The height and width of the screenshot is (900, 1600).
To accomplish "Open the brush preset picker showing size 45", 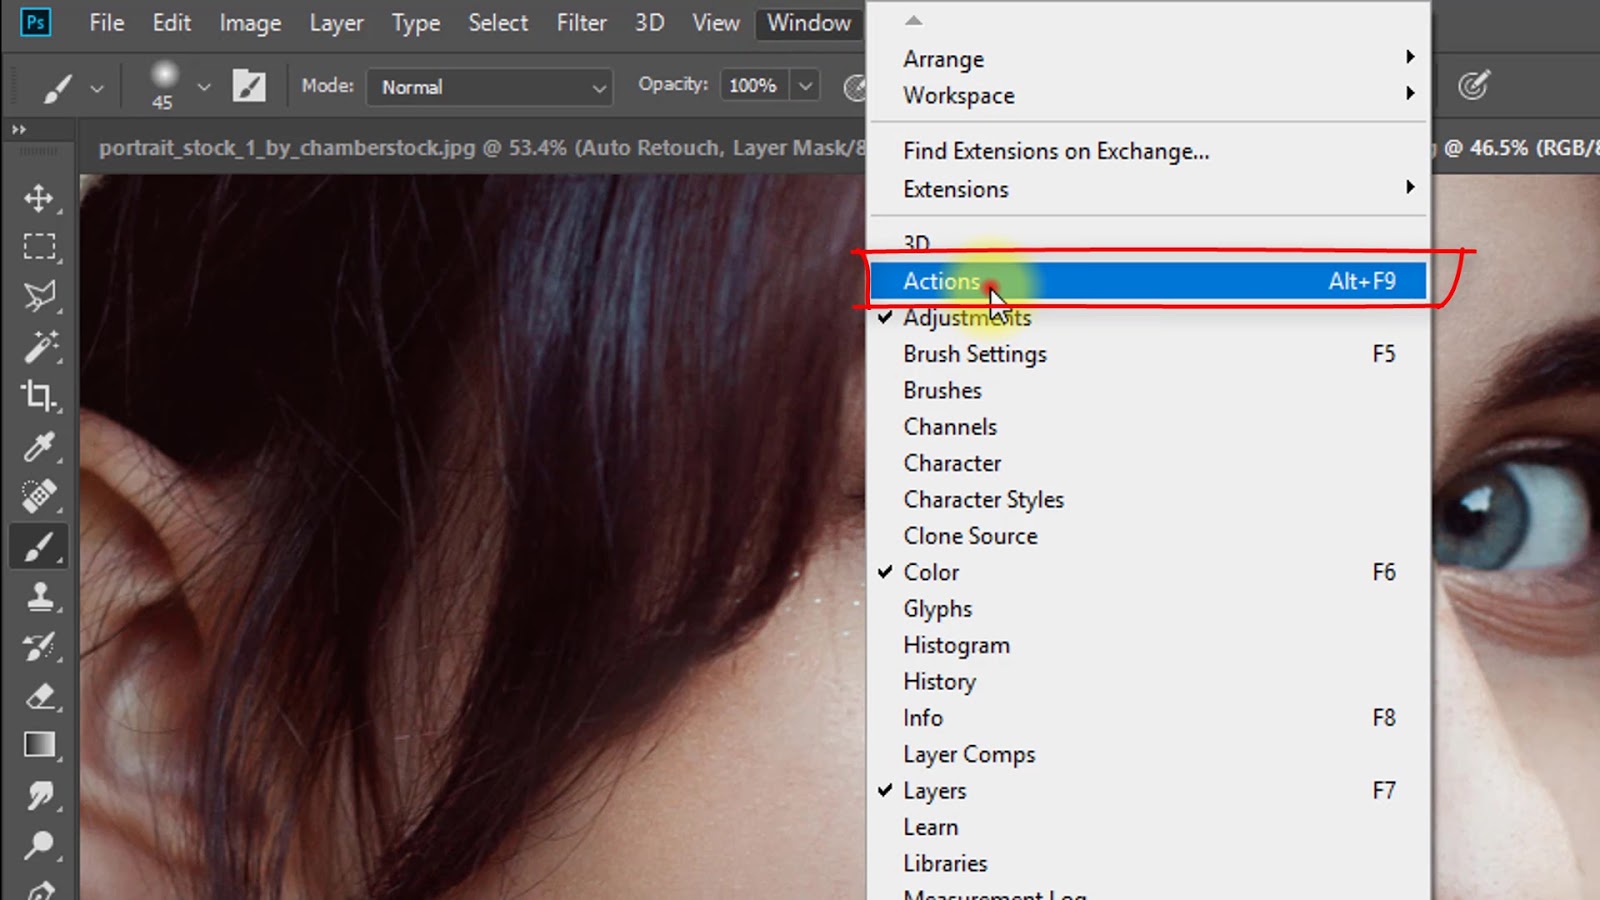I will click(x=163, y=85).
